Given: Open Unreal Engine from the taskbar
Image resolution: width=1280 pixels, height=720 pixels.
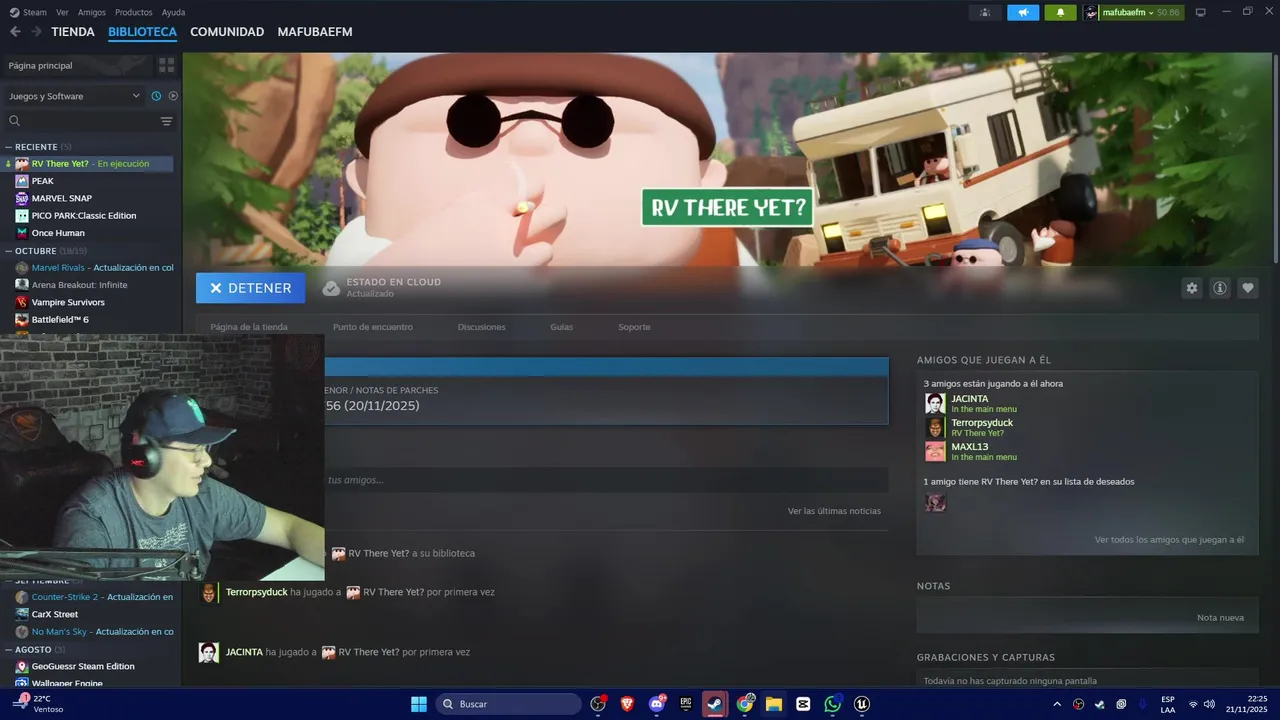Looking at the screenshot, I should 862,704.
